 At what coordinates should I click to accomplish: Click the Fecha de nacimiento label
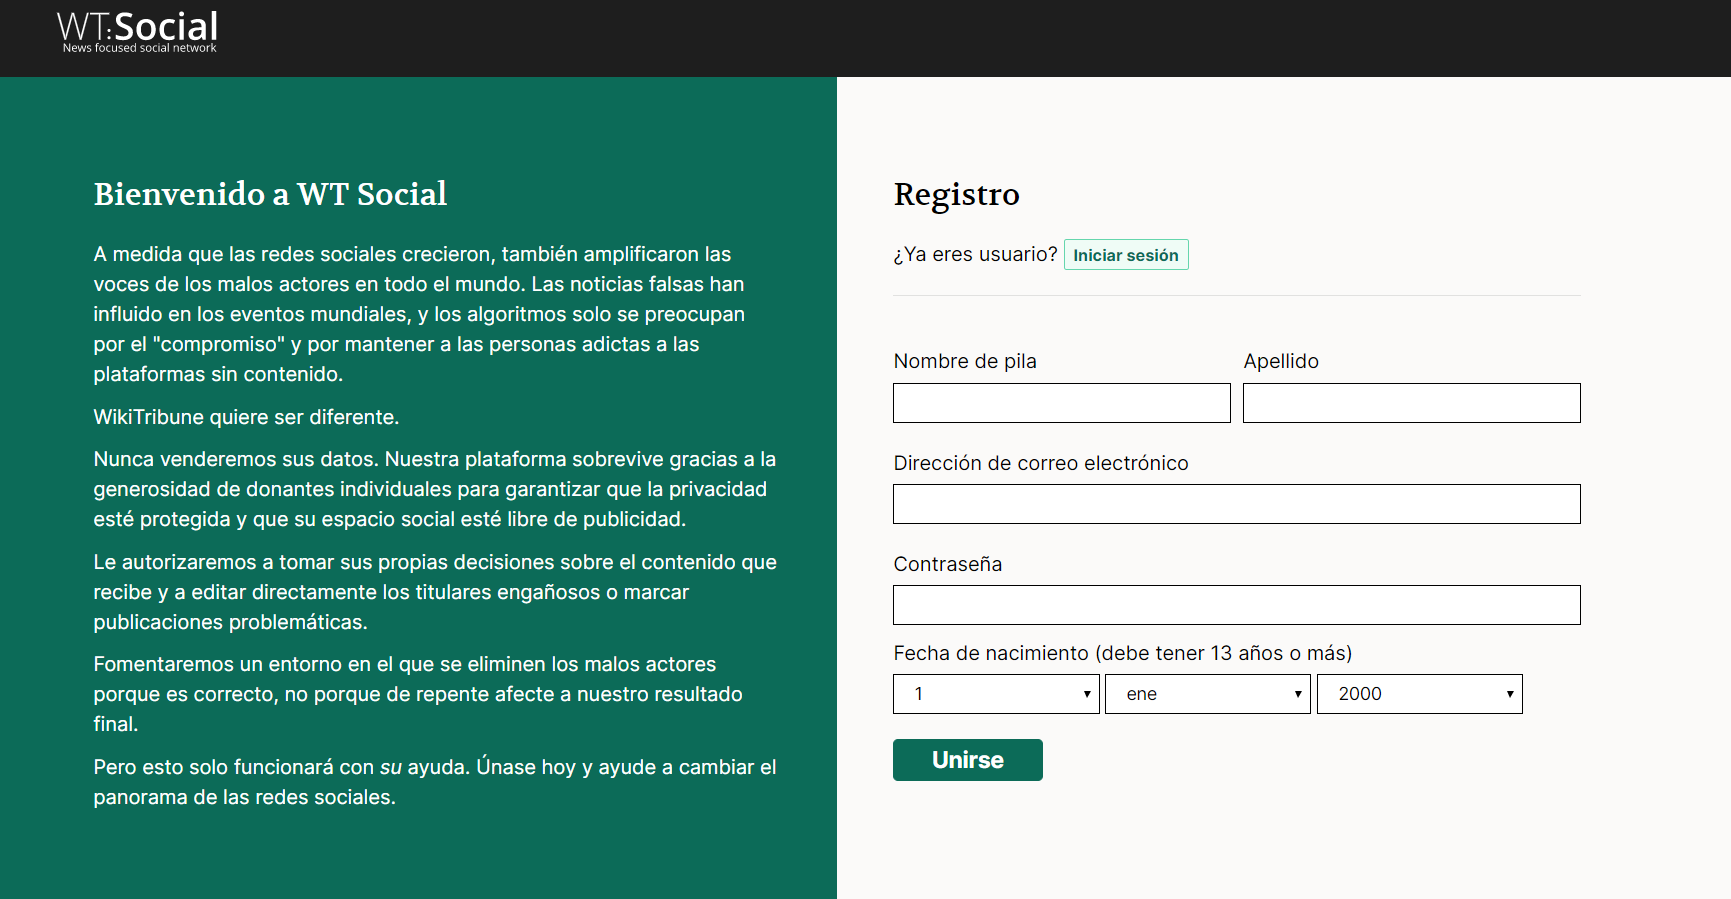click(x=1122, y=653)
